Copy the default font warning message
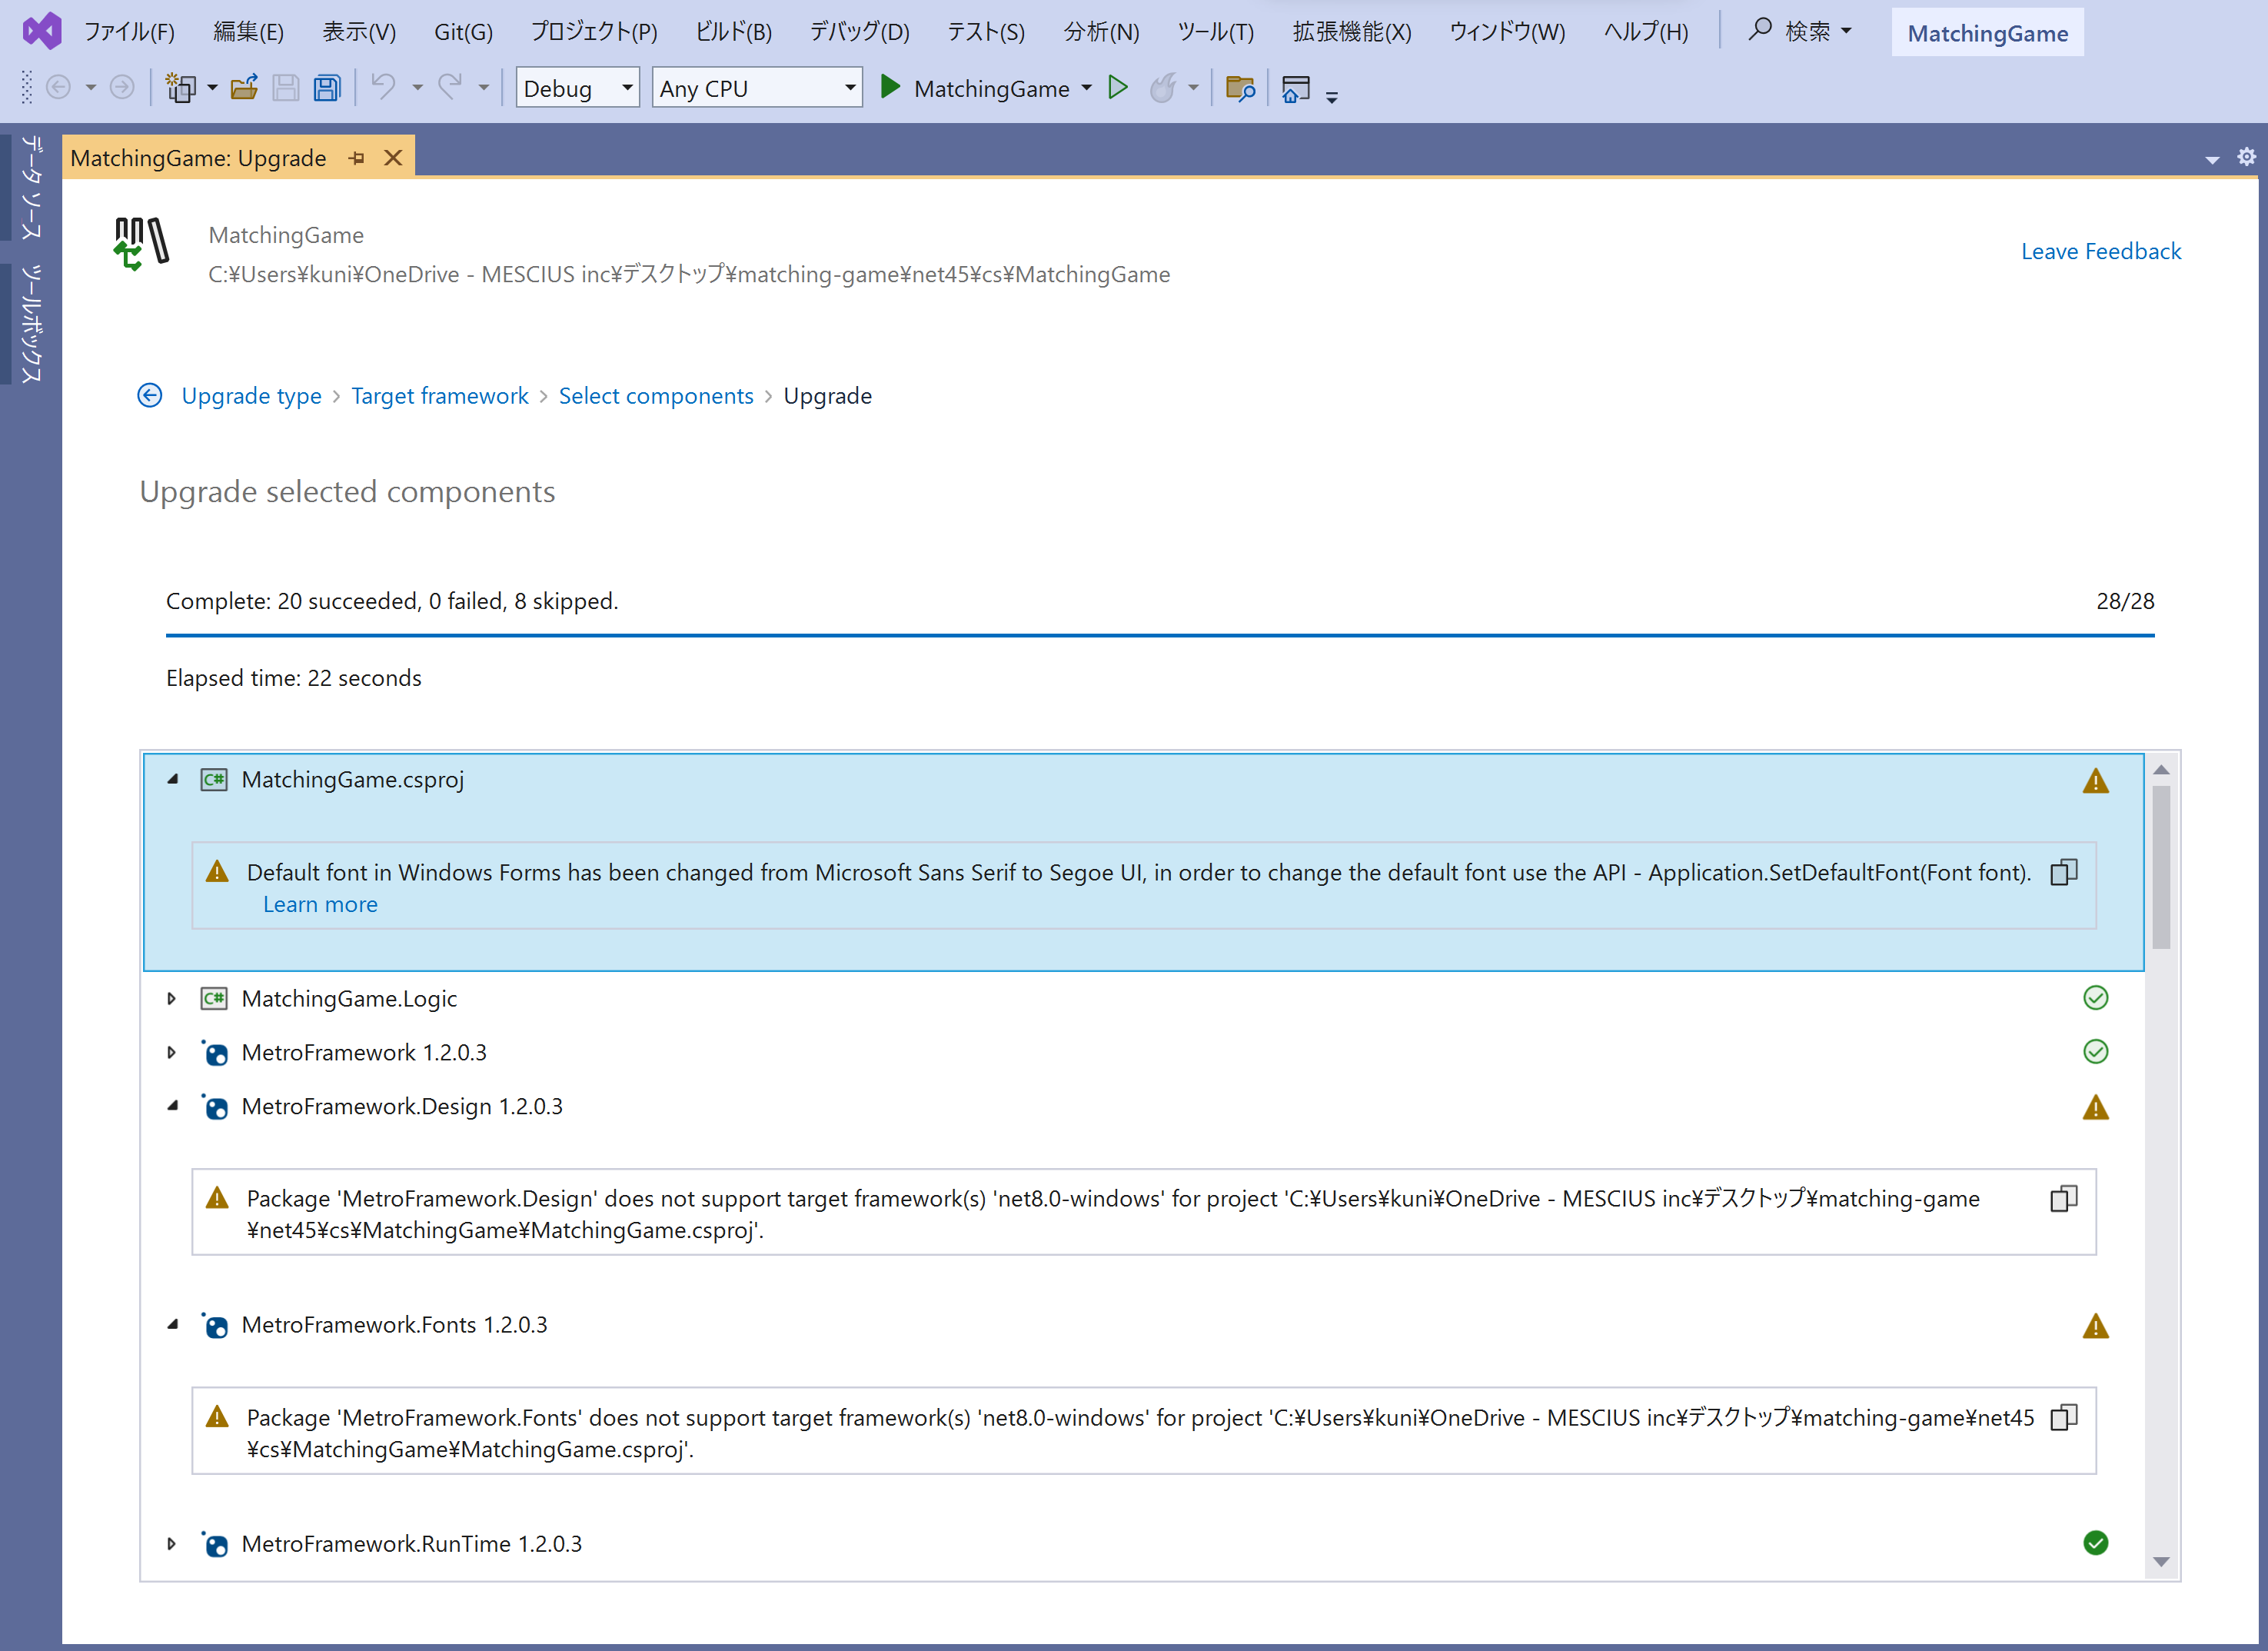 coord(2064,873)
